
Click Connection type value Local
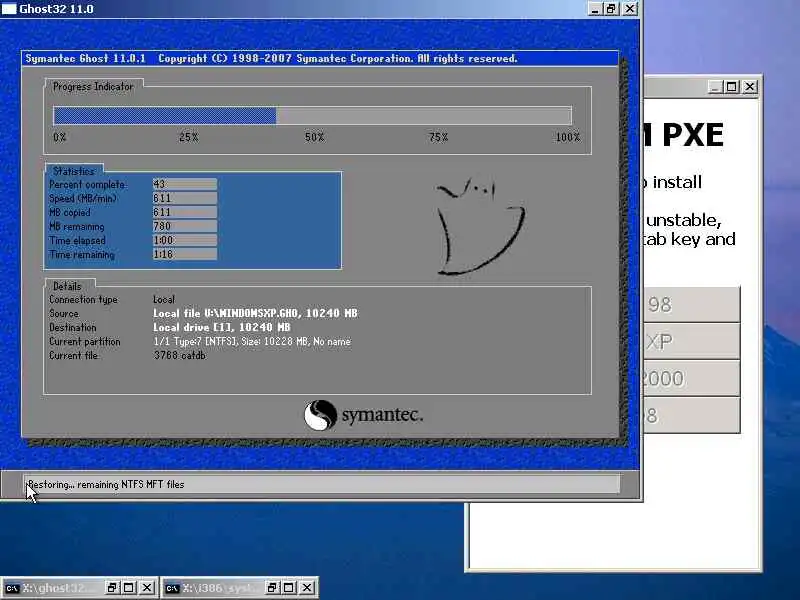coord(164,299)
